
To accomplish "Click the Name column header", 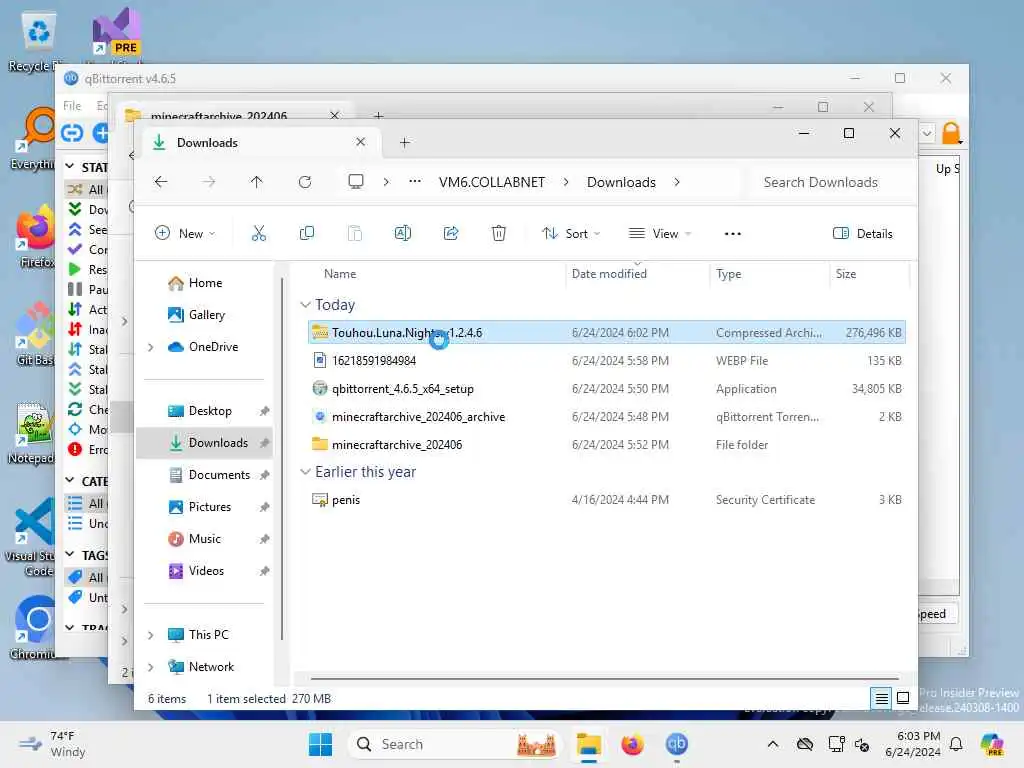I will click(x=340, y=274).
